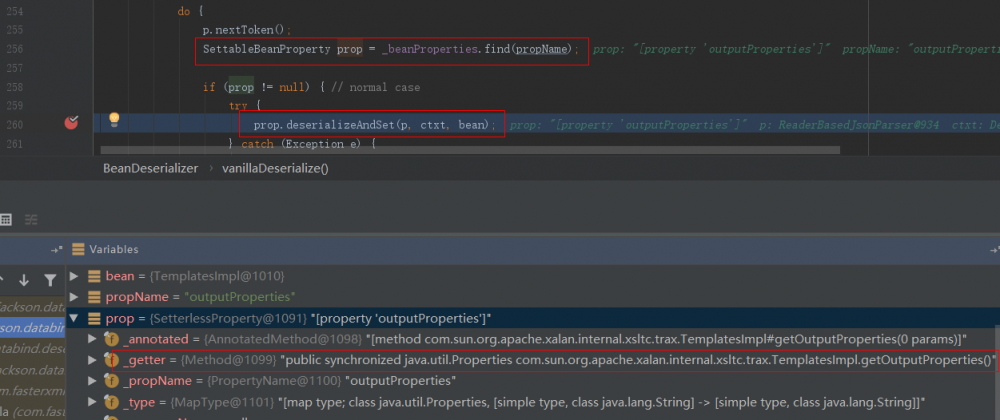Go to next frame with the down arrow
Screen dimensions: 1000x420
pyautogui.click(x=24, y=280)
